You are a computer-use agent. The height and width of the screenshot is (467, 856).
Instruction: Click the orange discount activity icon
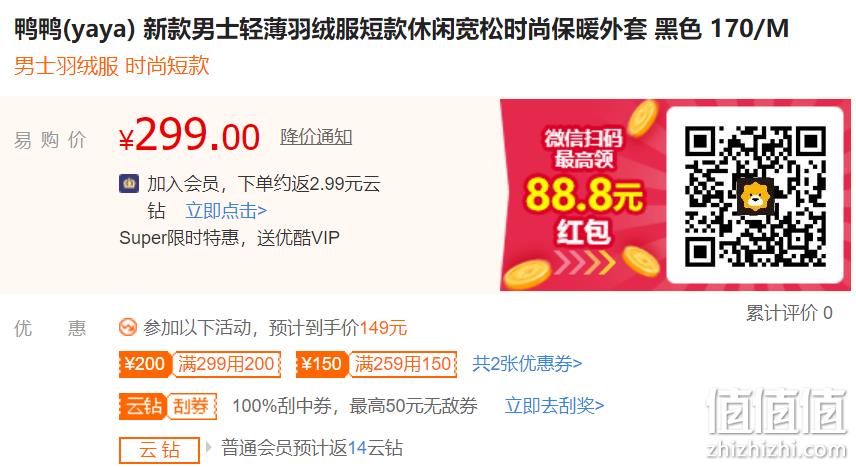point(128,327)
